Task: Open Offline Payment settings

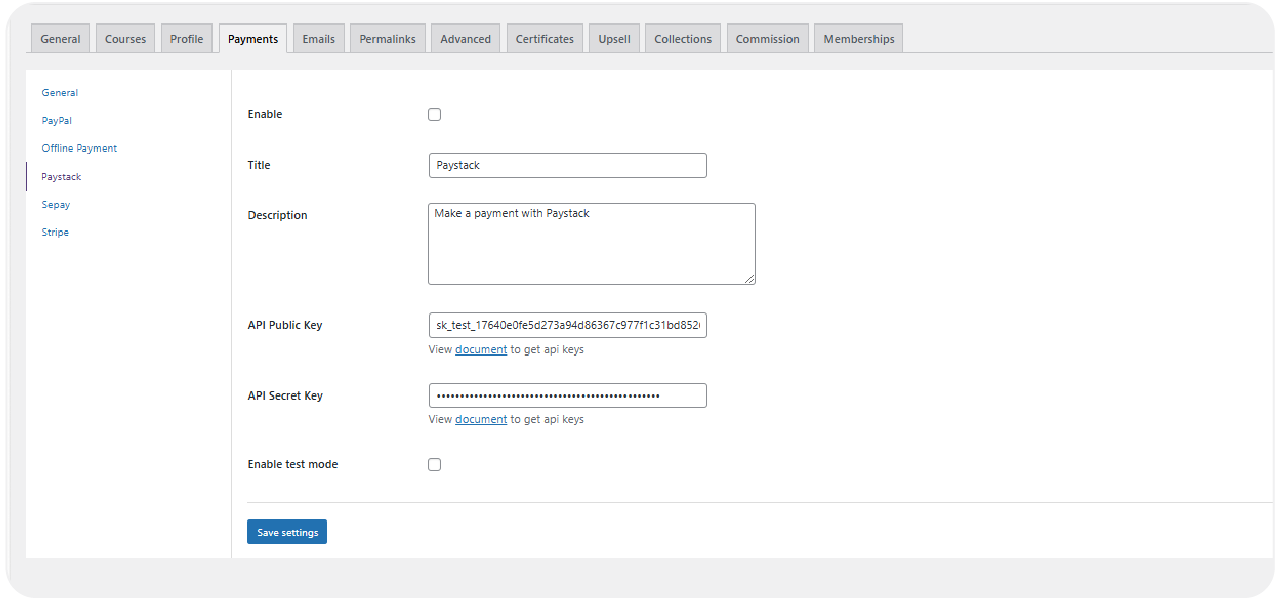Action: 79,147
